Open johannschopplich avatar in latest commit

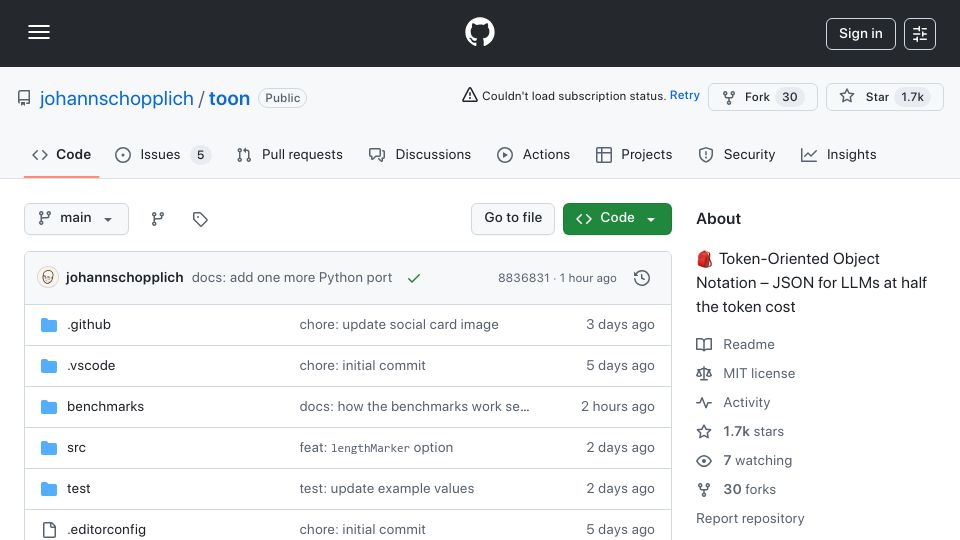(x=48, y=277)
